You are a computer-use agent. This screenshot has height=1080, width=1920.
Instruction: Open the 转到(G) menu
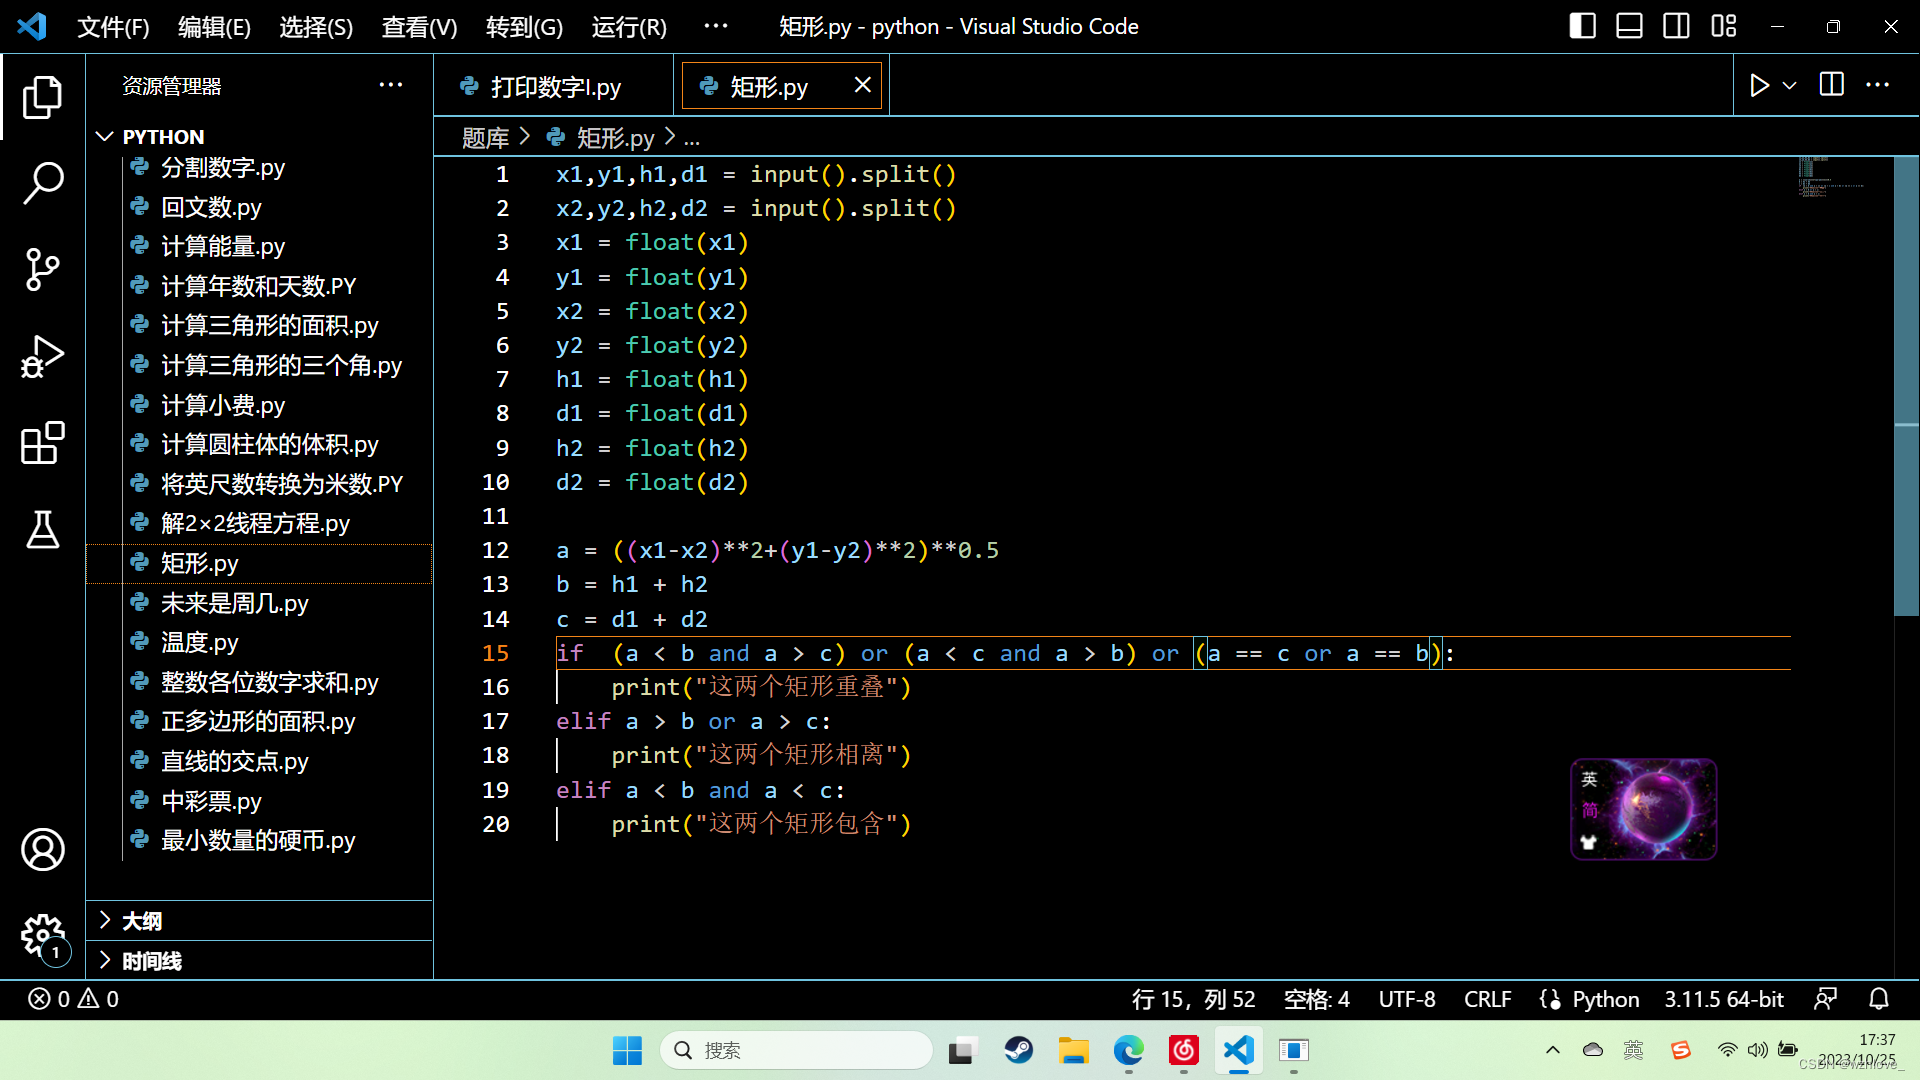(524, 27)
